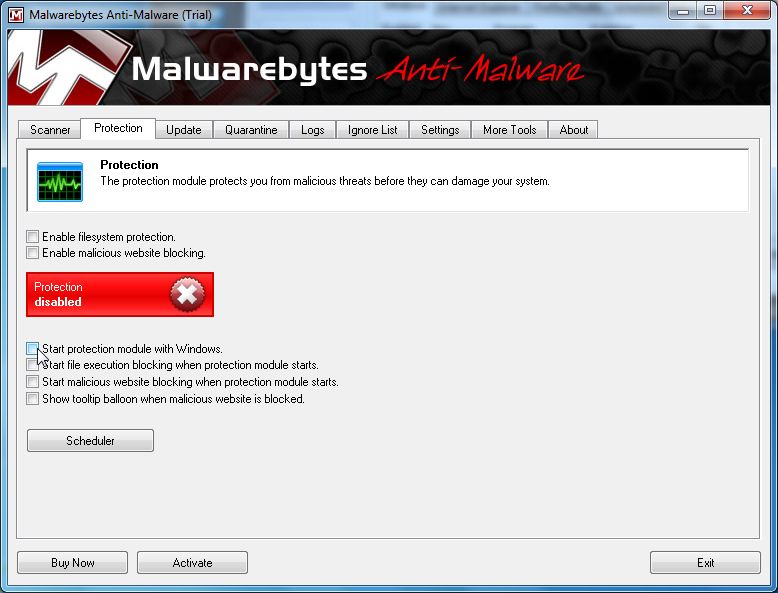Toggle Start file execution blocking checkbox

click(x=32, y=365)
